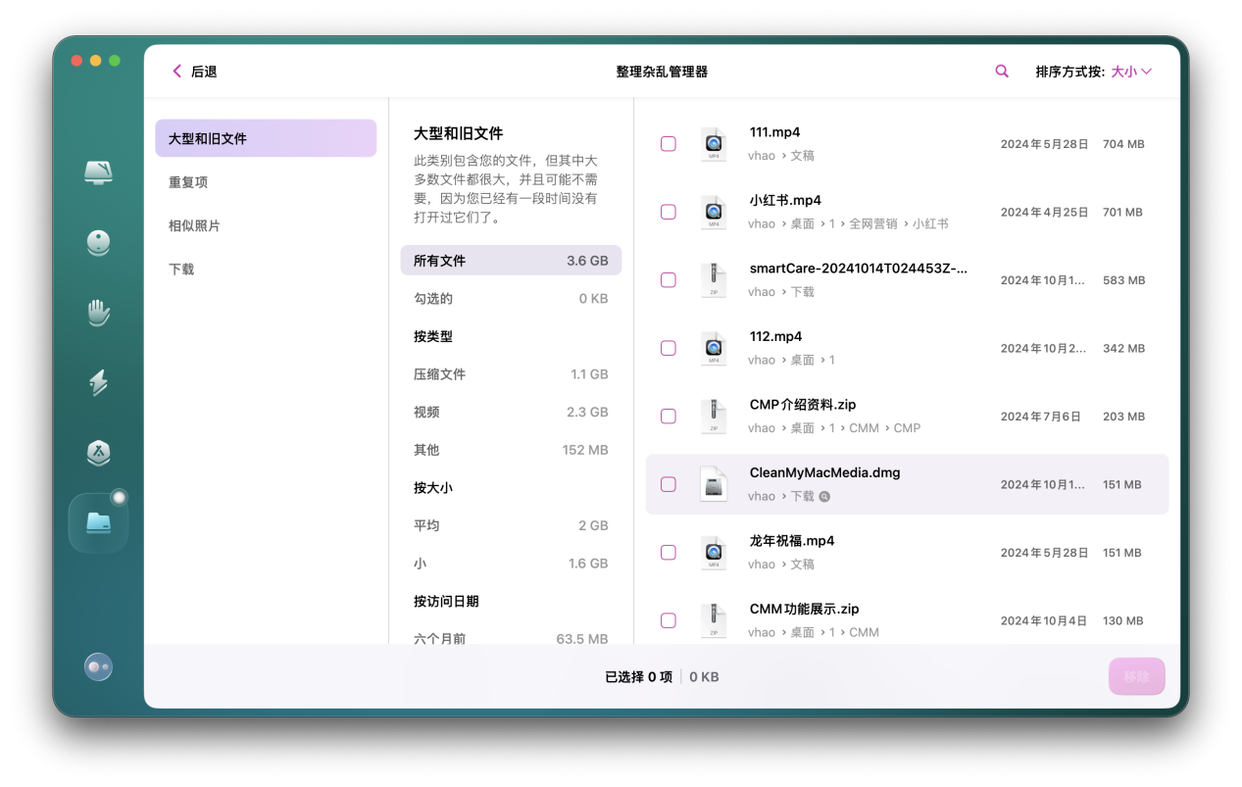Click the 已选择 0 项 status text

click(639, 677)
